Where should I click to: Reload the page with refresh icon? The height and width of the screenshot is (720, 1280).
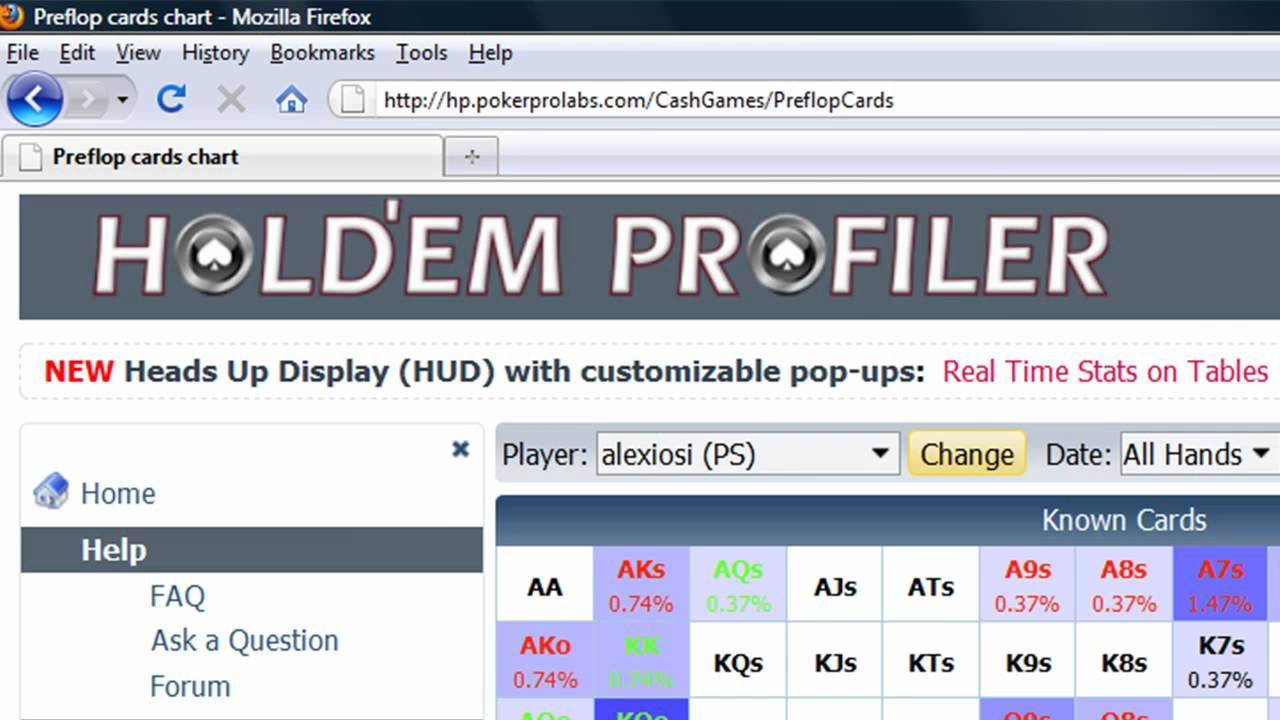tap(172, 99)
